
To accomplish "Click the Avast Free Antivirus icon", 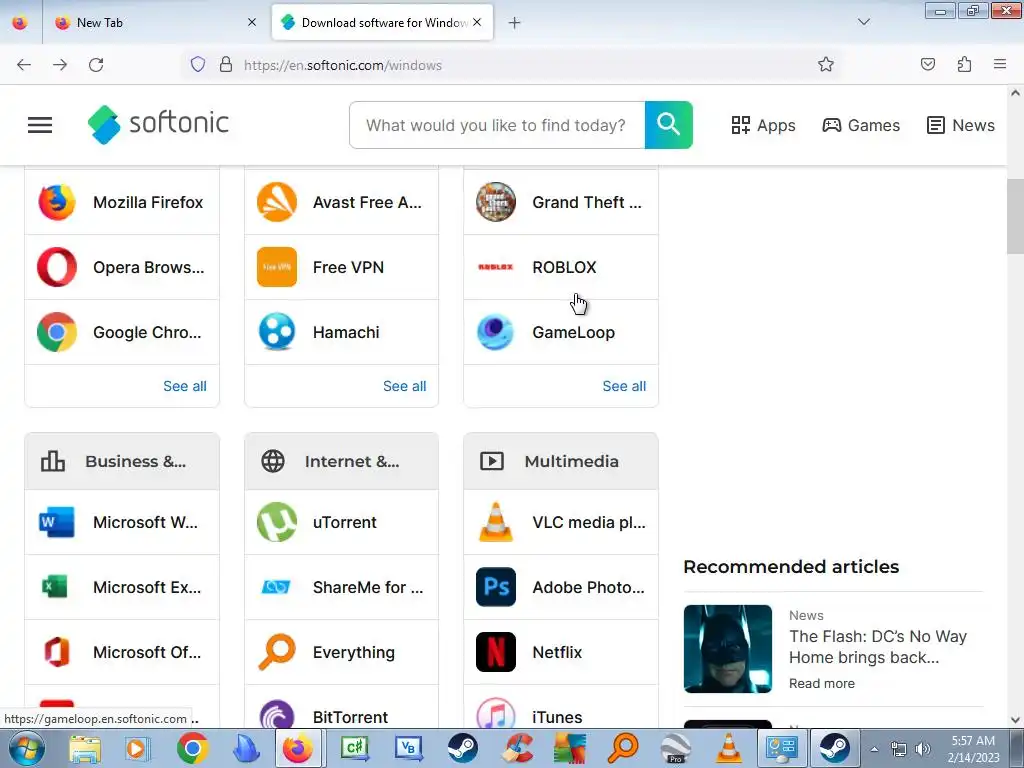I will [277, 202].
